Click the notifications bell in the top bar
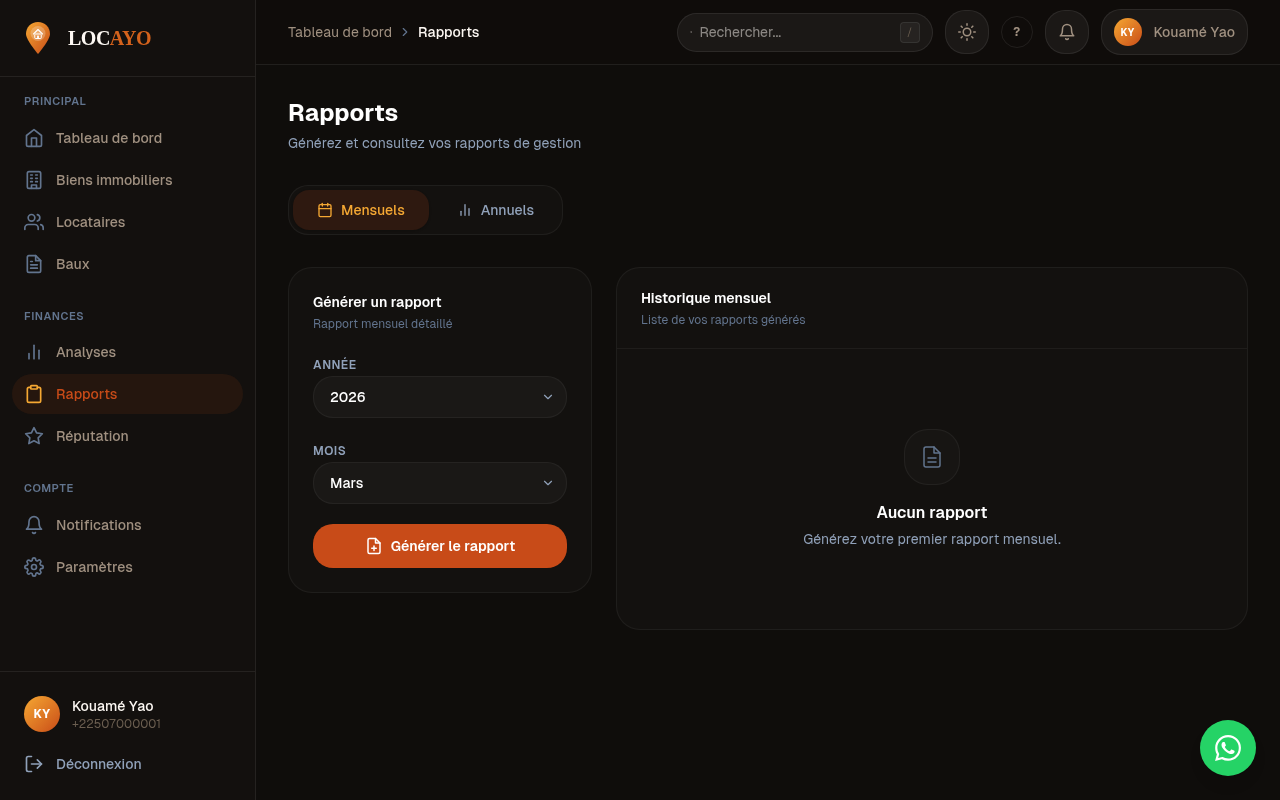Viewport: 1280px width, 800px height. 1066,31
